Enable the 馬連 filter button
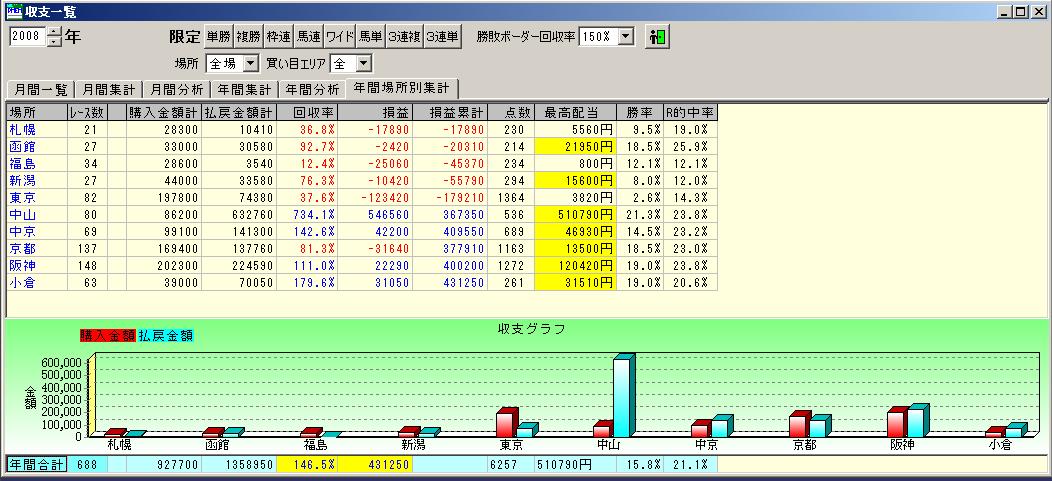 310,37
